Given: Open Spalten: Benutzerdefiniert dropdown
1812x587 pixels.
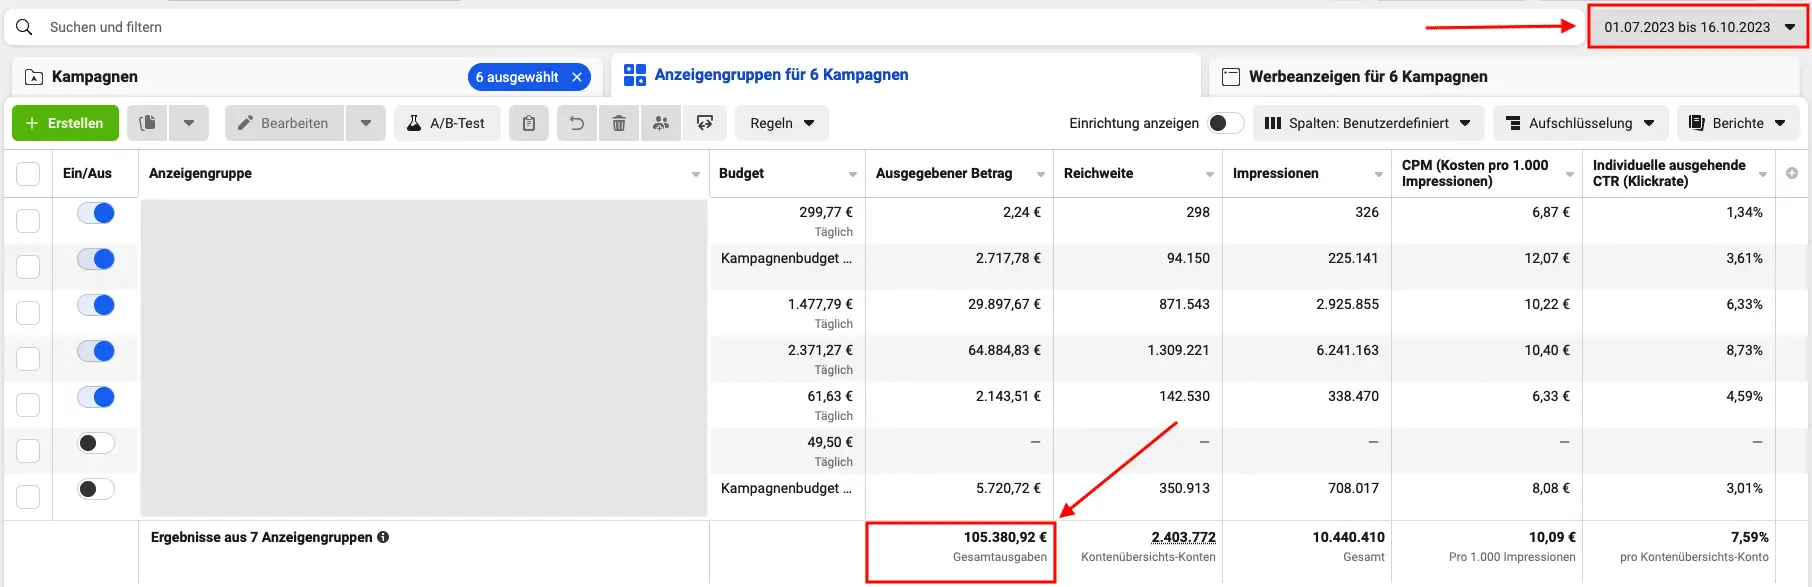Looking at the screenshot, I should (1368, 123).
